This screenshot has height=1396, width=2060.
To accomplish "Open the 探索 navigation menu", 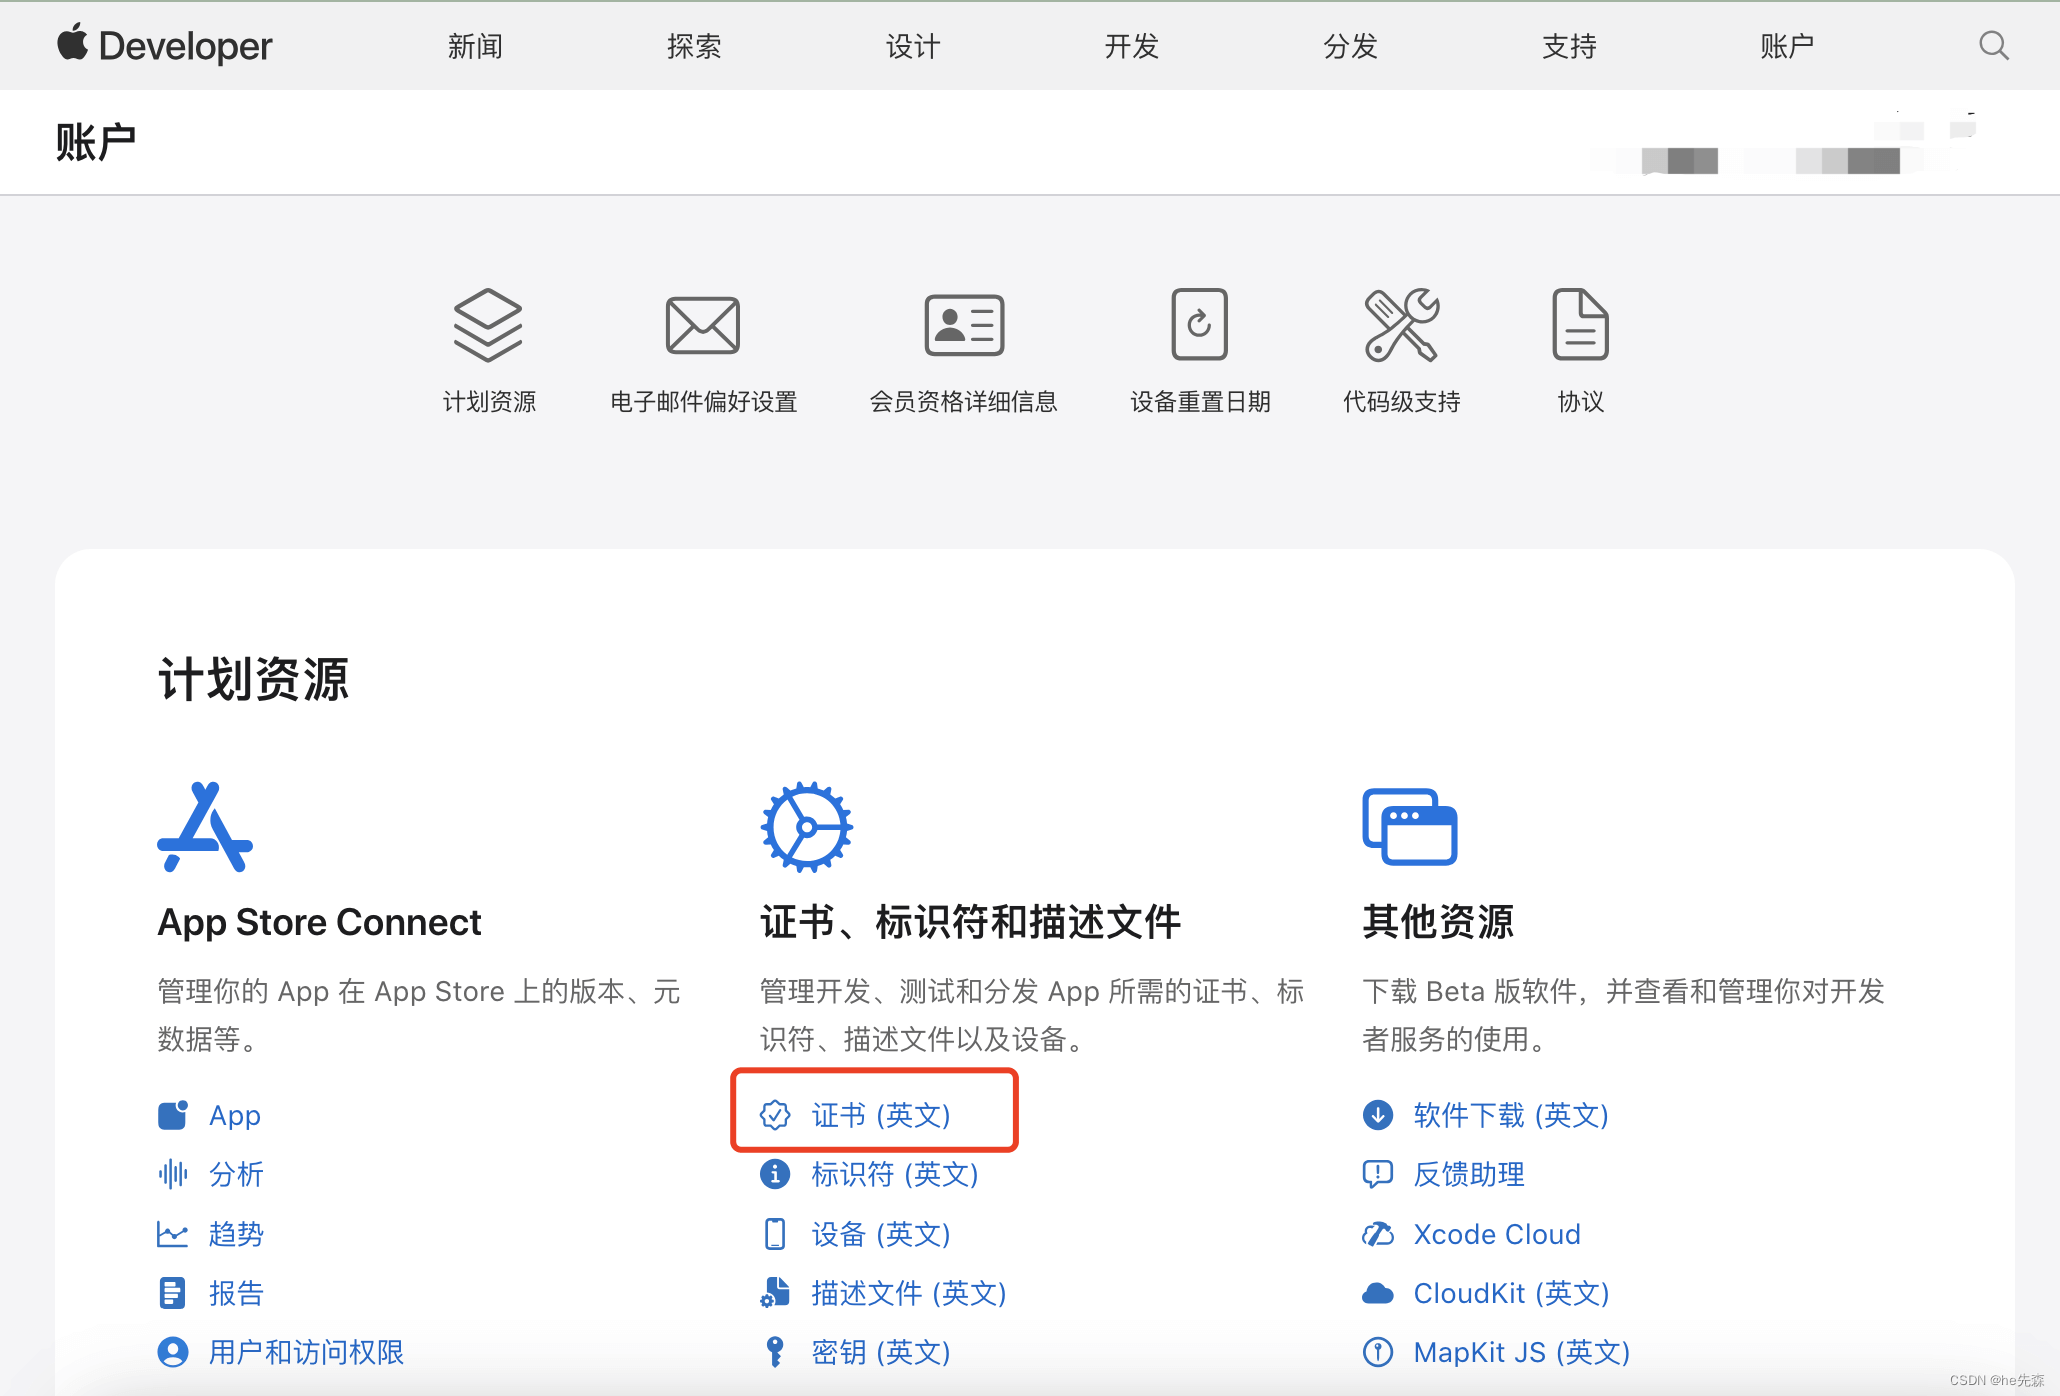I will pos(694,46).
